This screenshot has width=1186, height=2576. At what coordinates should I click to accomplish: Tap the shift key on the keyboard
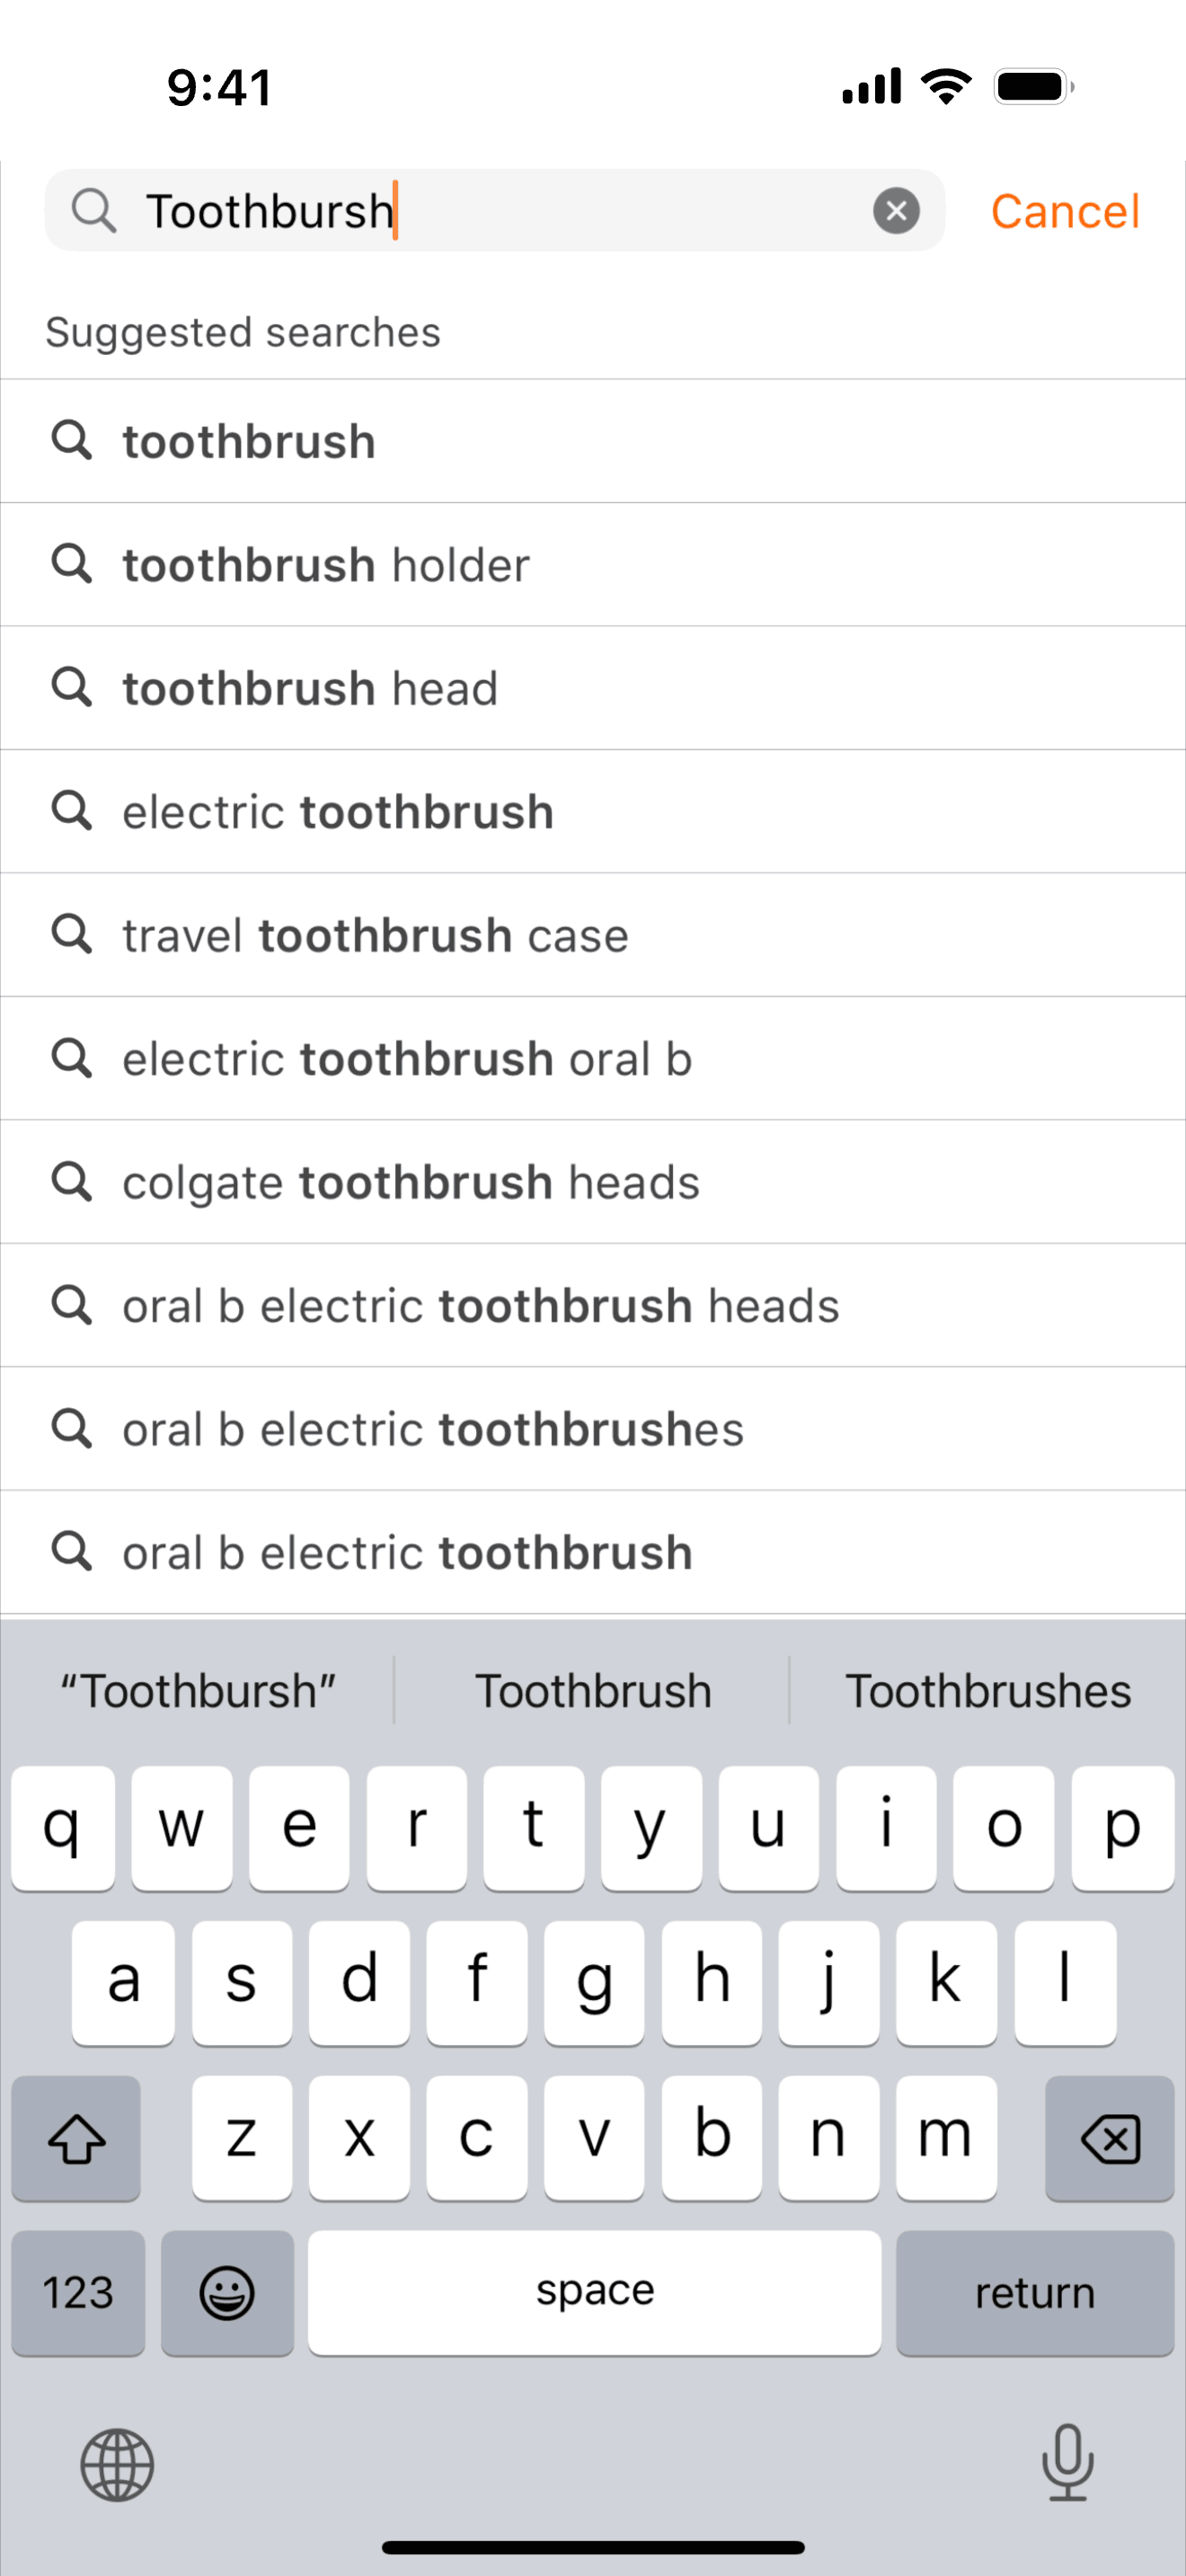[x=76, y=2138]
